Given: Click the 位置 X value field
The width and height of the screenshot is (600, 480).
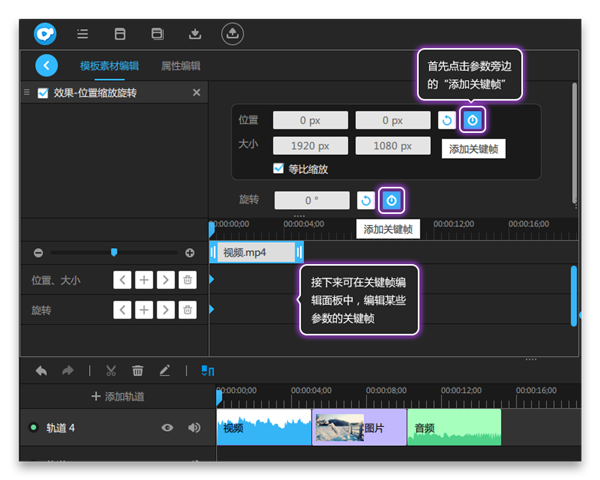Looking at the screenshot, I should click(x=310, y=120).
